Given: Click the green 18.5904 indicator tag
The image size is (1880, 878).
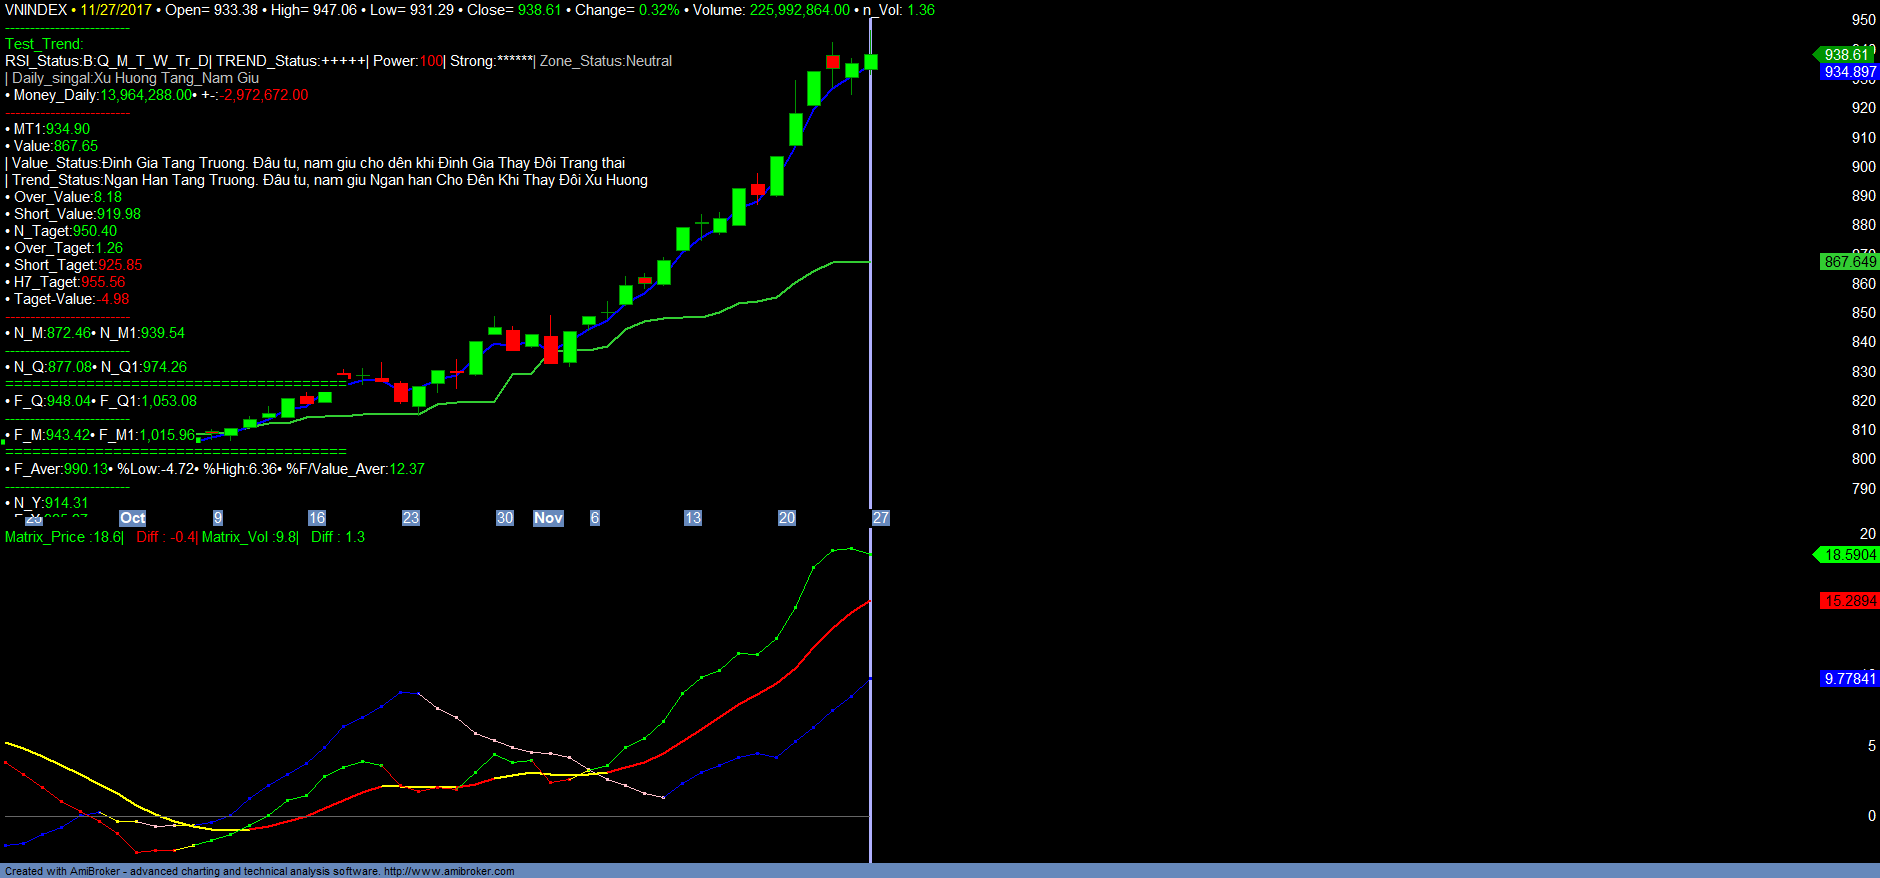Looking at the screenshot, I should click(1850, 555).
